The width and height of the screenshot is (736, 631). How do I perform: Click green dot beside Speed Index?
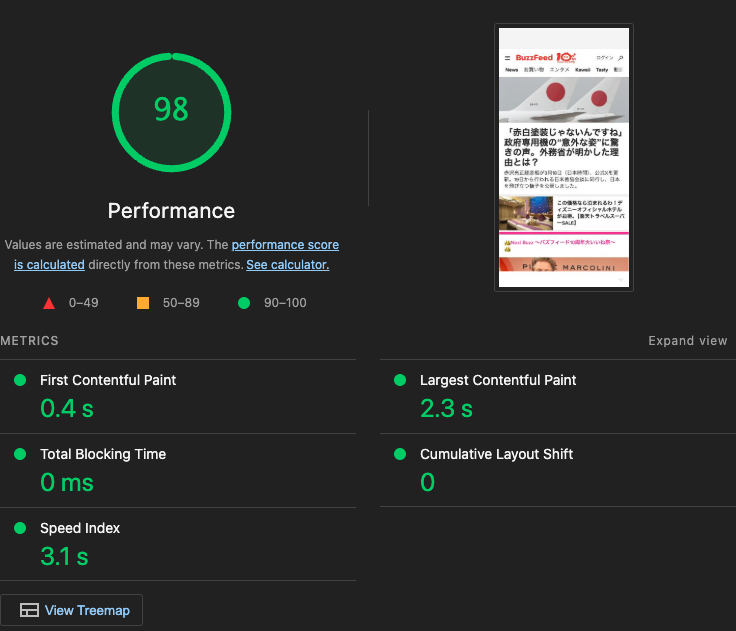click(x=20, y=528)
